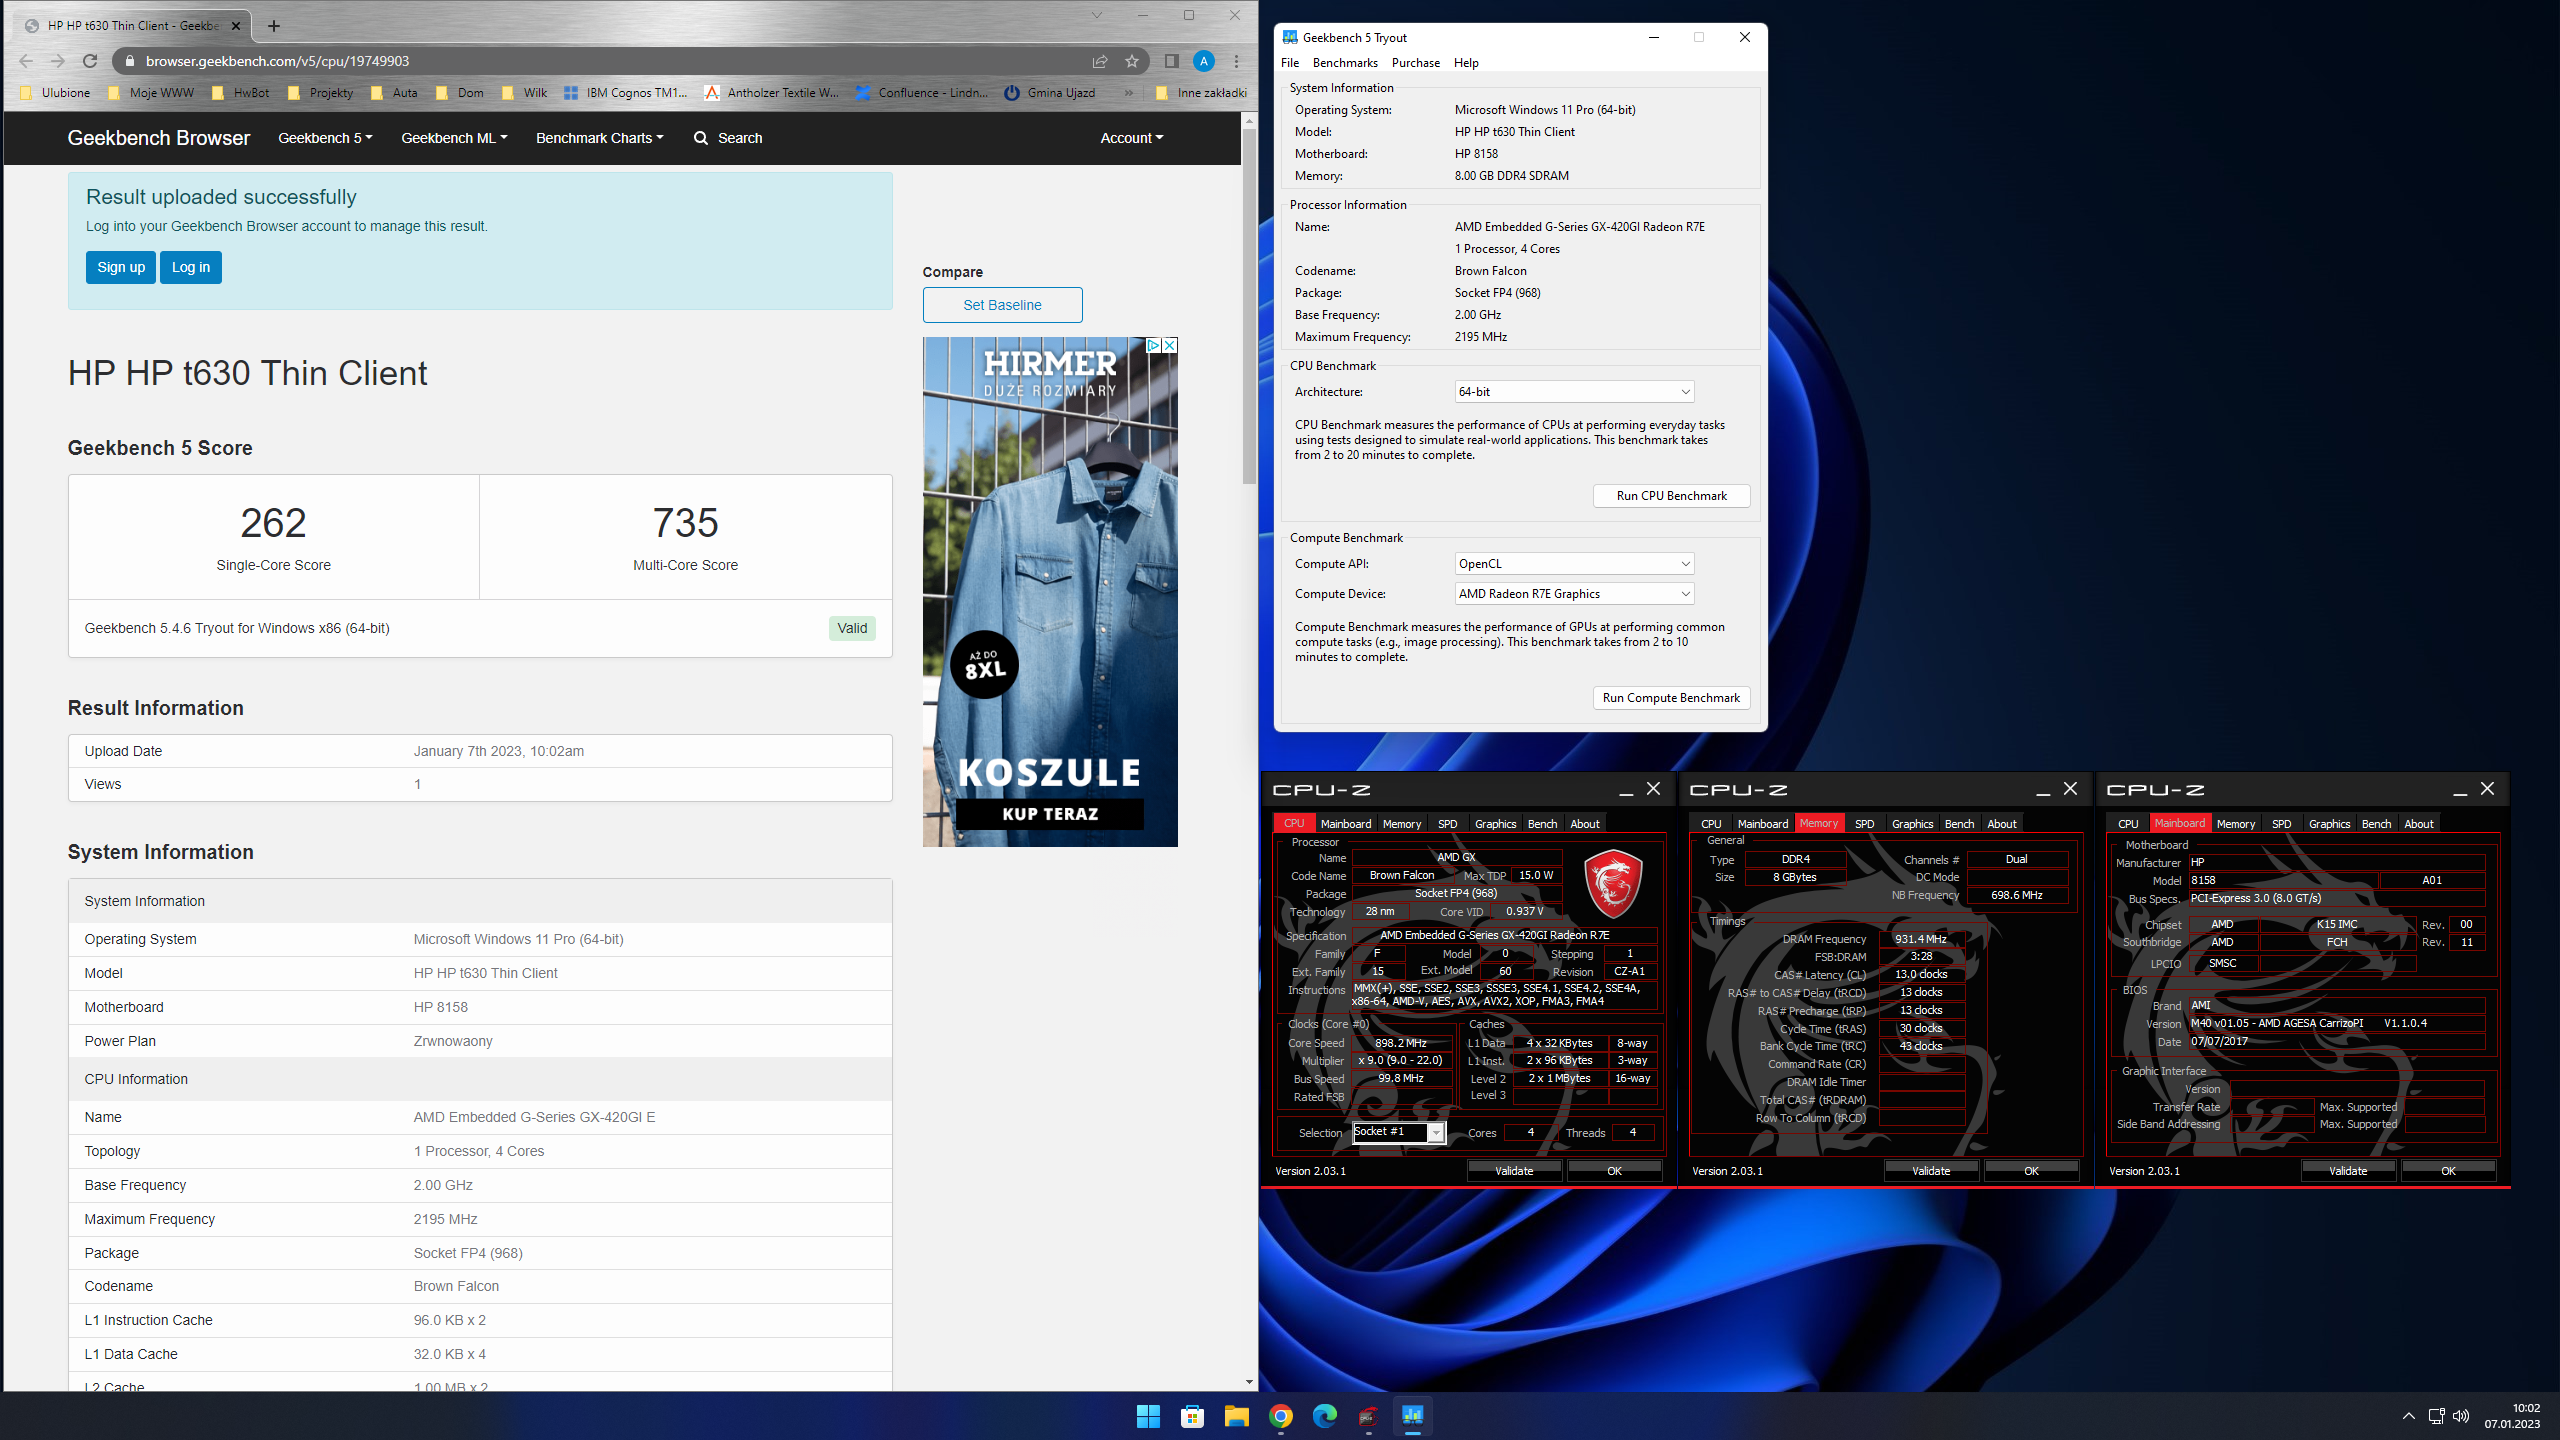Switch to Chrome in taskbar
The width and height of the screenshot is (2560, 1440).
click(x=1280, y=1416)
